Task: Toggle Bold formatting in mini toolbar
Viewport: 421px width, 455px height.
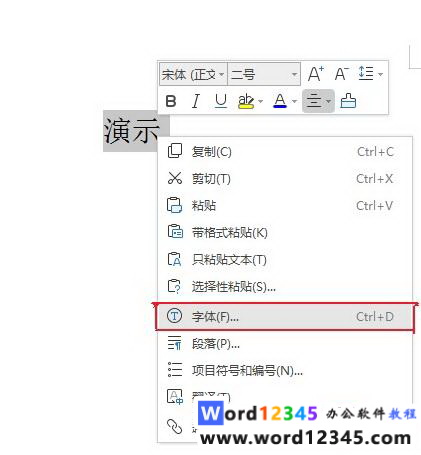Action: coord(171,101)
